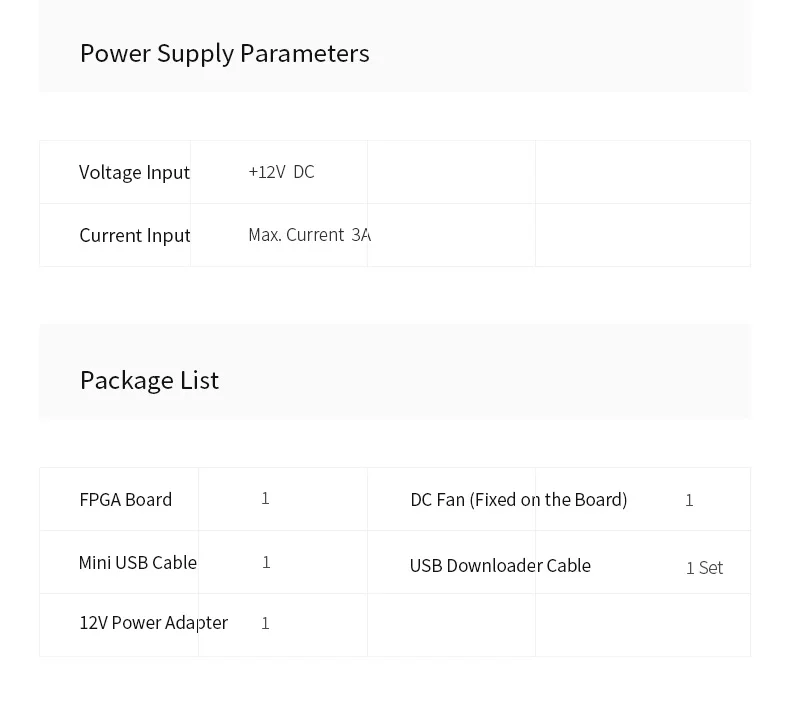The image size is (790, 707).
Task: Click the empty cell beside the 12V Power Adapter quantity
Action: pyautogui.click(x=451, y=625)
